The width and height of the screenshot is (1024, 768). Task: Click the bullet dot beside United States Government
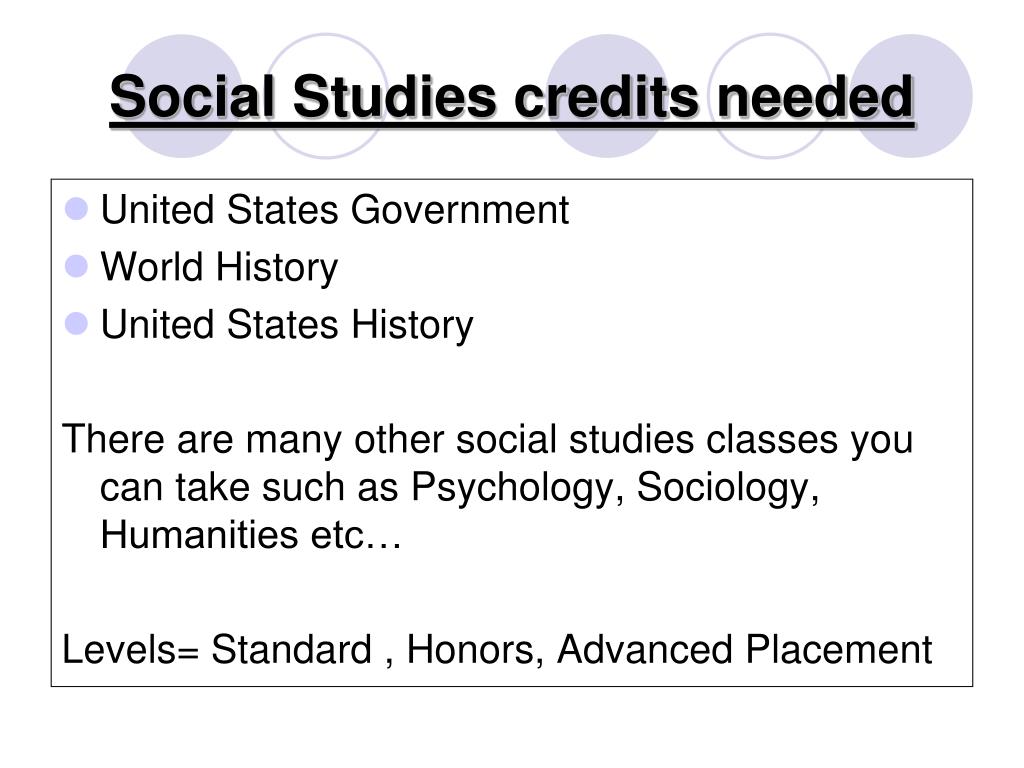[x=76, y=209]
